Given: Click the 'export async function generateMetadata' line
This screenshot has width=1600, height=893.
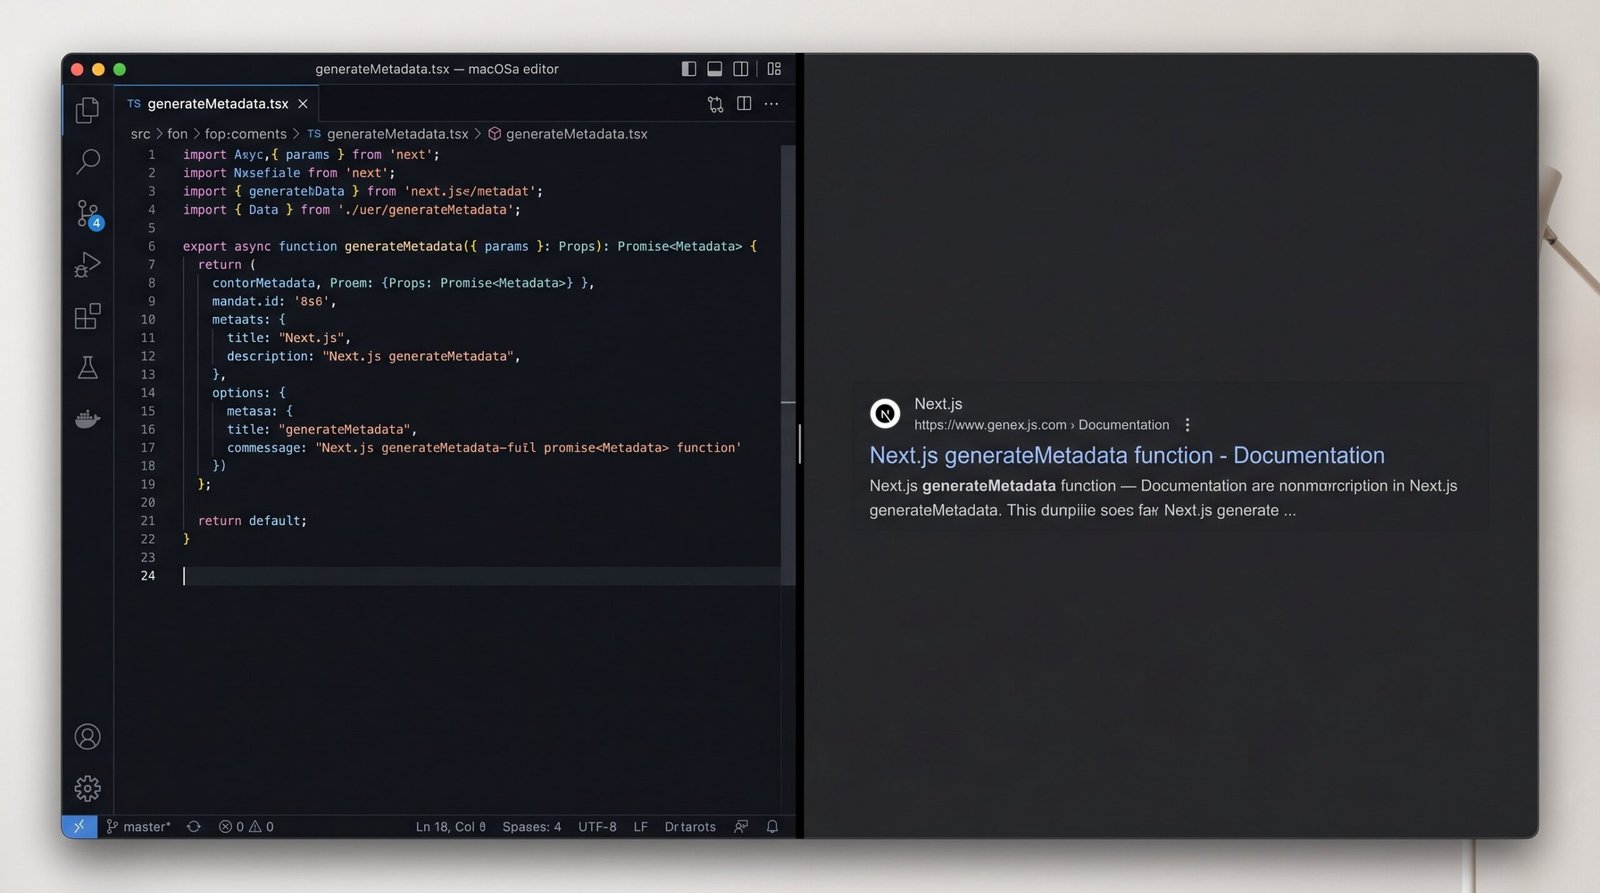Looking at the screenshot, I should 470,246.
